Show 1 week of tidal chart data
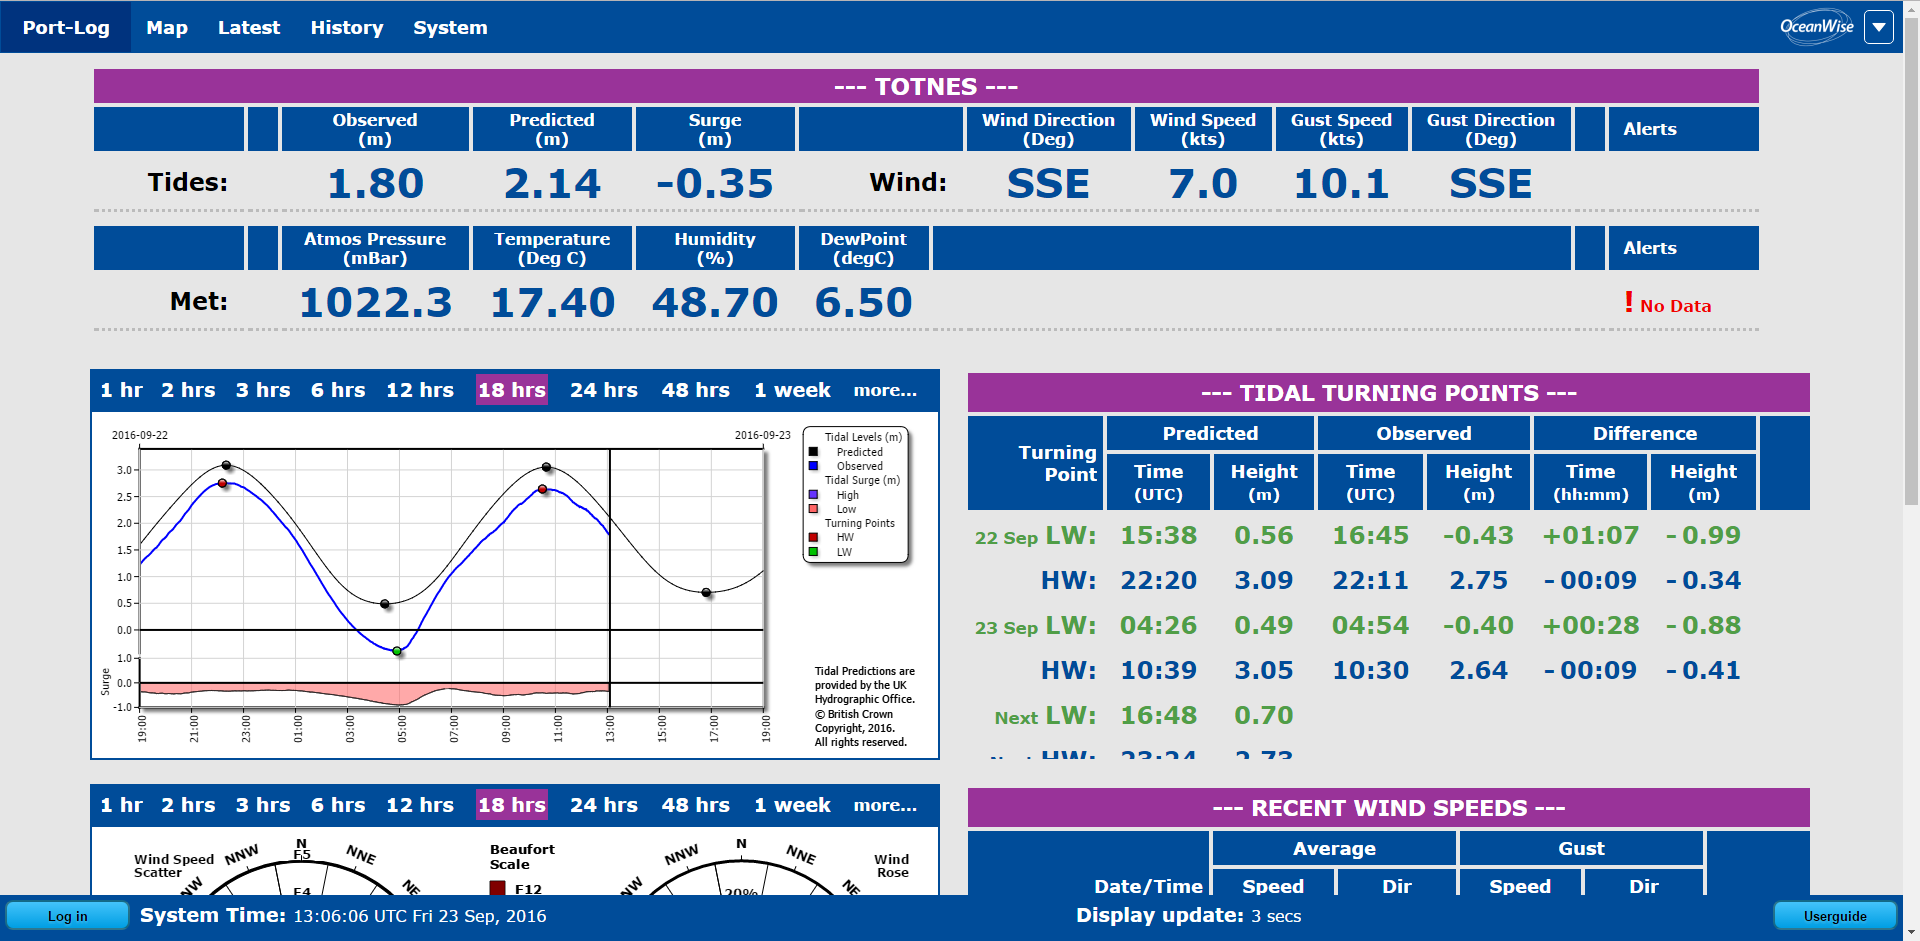This screenshot has height=941, width=1920. 792,390
